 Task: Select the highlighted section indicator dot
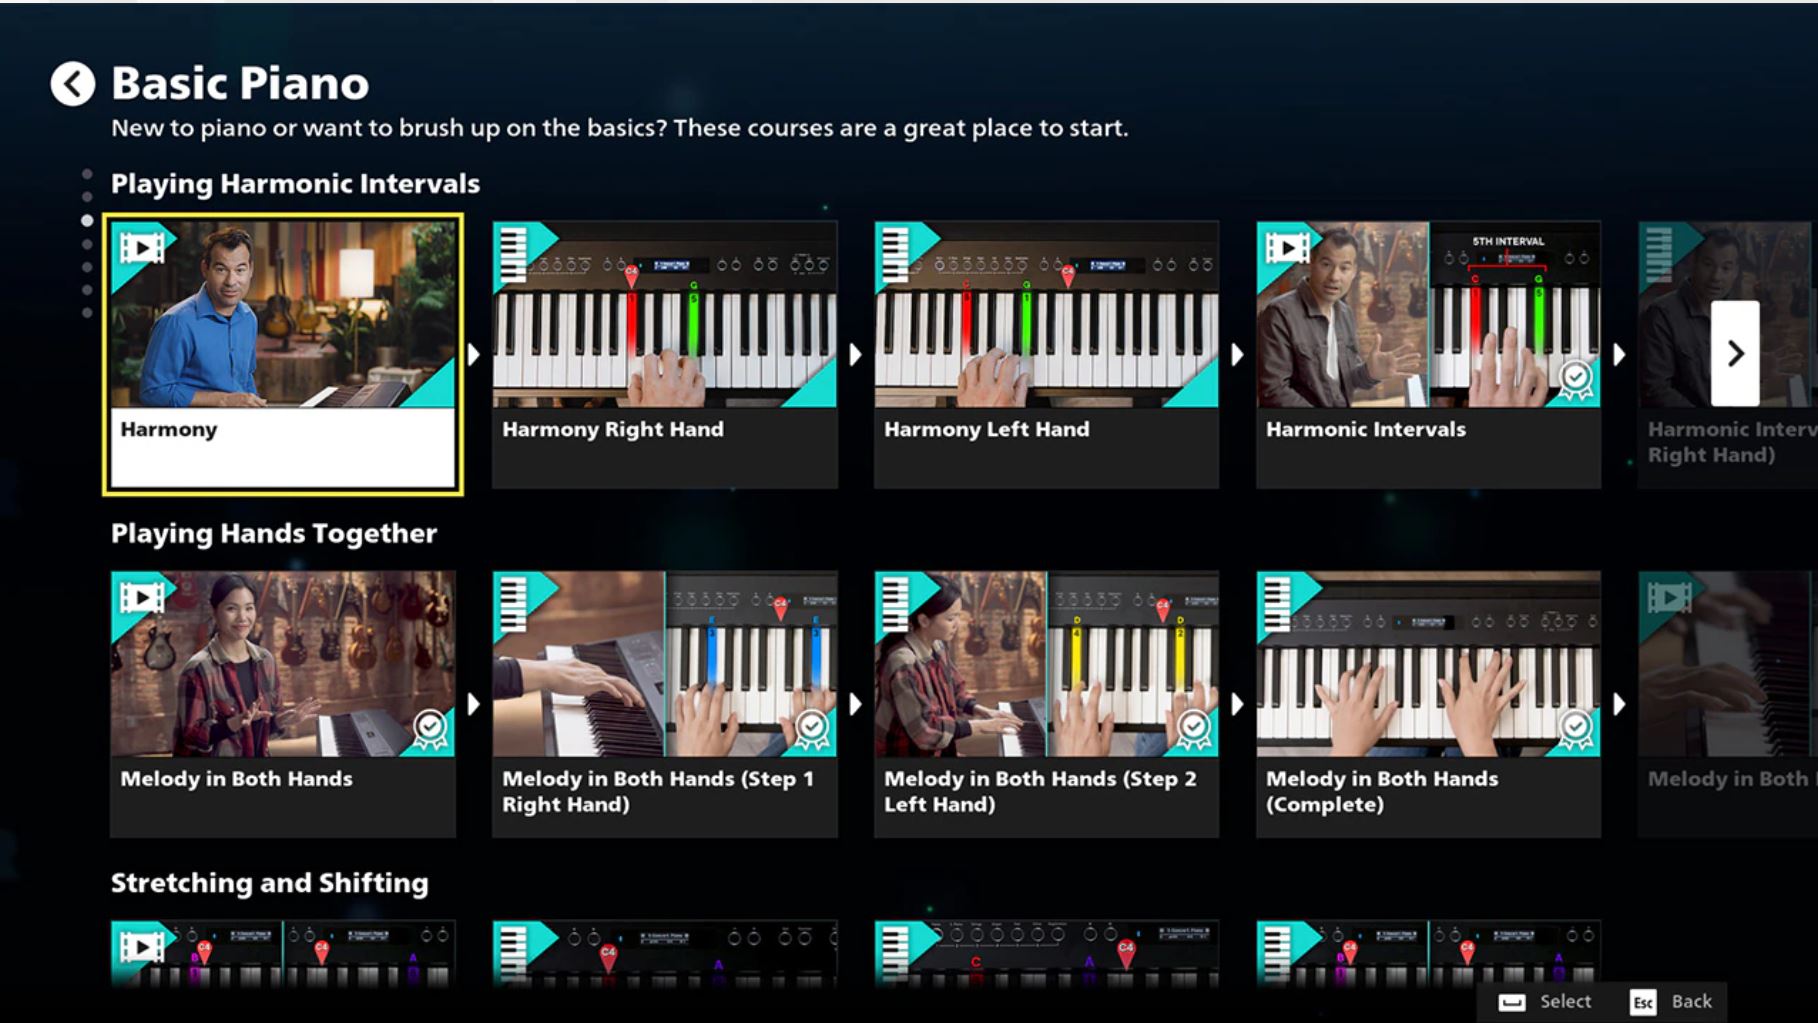click(87, 220)
